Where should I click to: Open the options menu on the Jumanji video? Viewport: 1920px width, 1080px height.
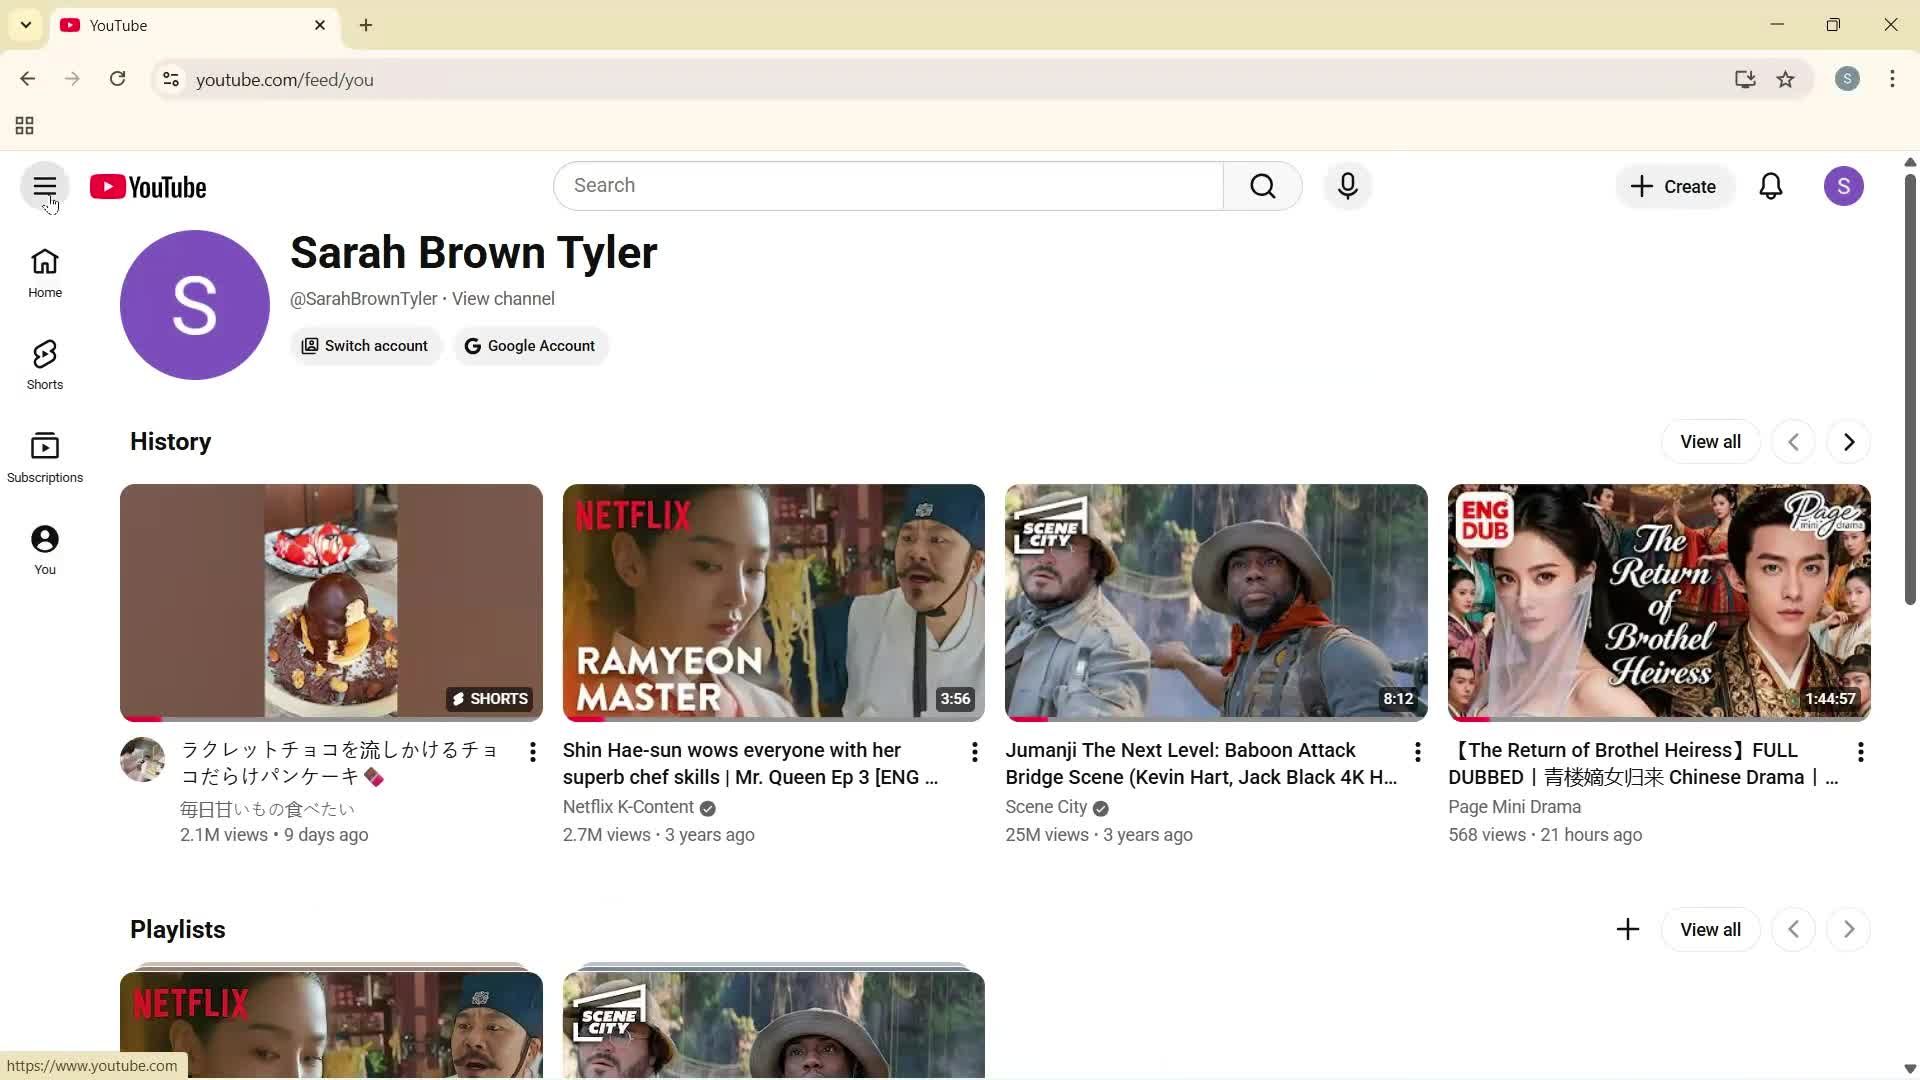(1417, 751)
